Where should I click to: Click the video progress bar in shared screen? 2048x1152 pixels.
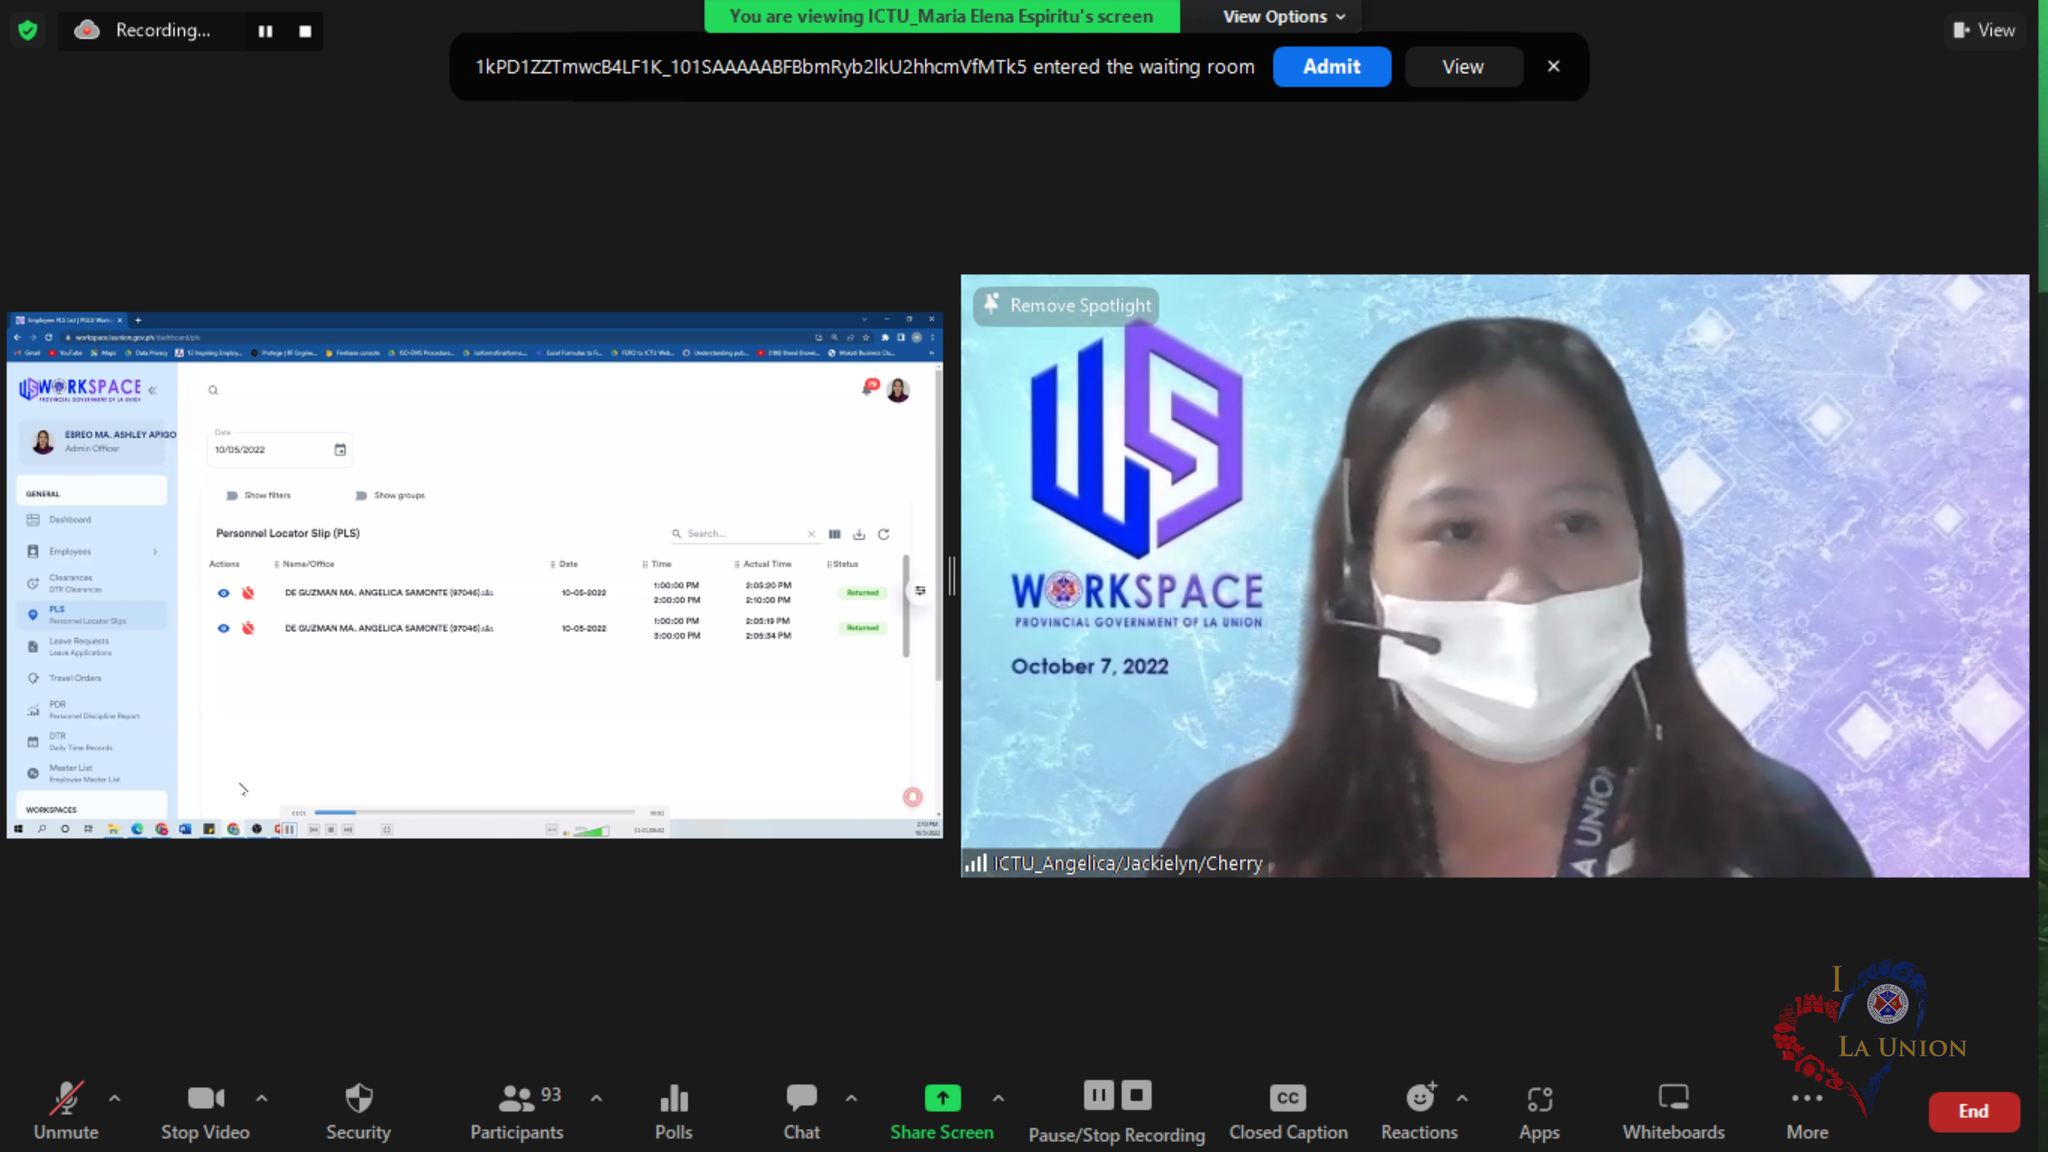[475, 812]
